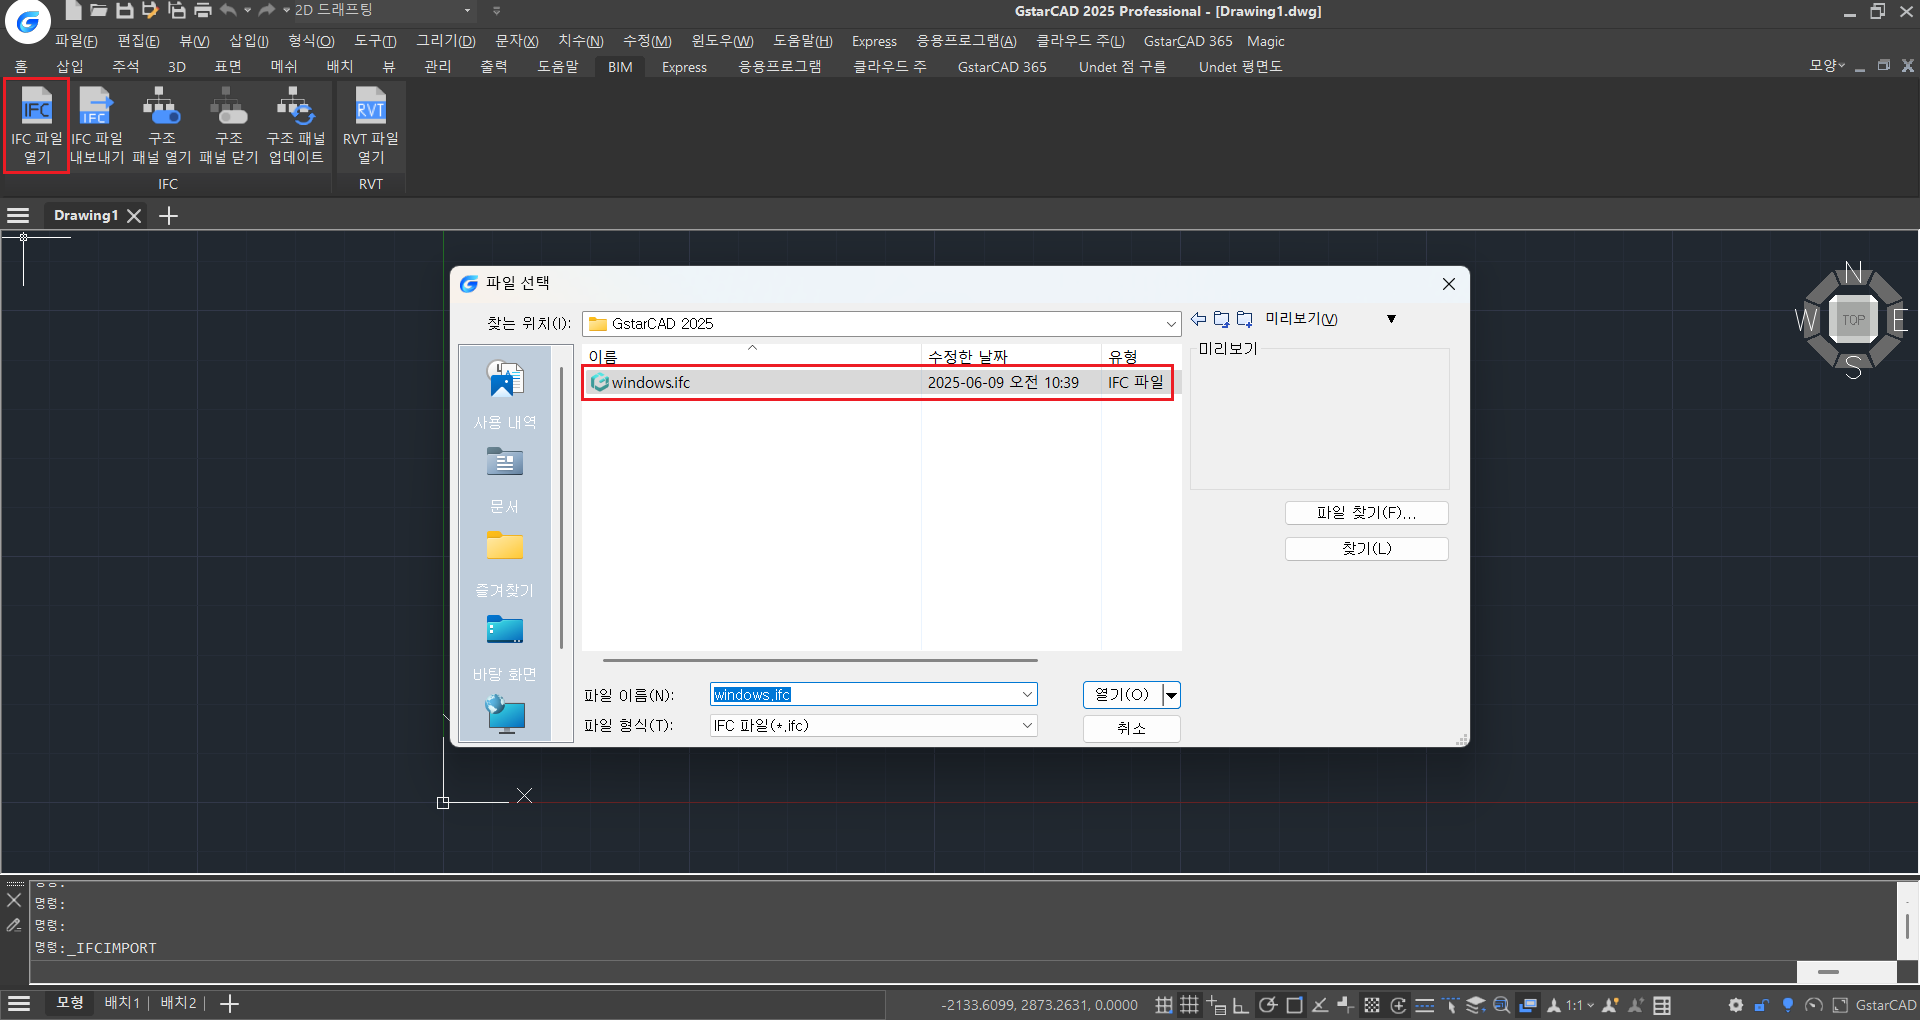Open the undo history dropdown arrow
Viewport: 1920px width, 1020px height.
click(247, 11)
